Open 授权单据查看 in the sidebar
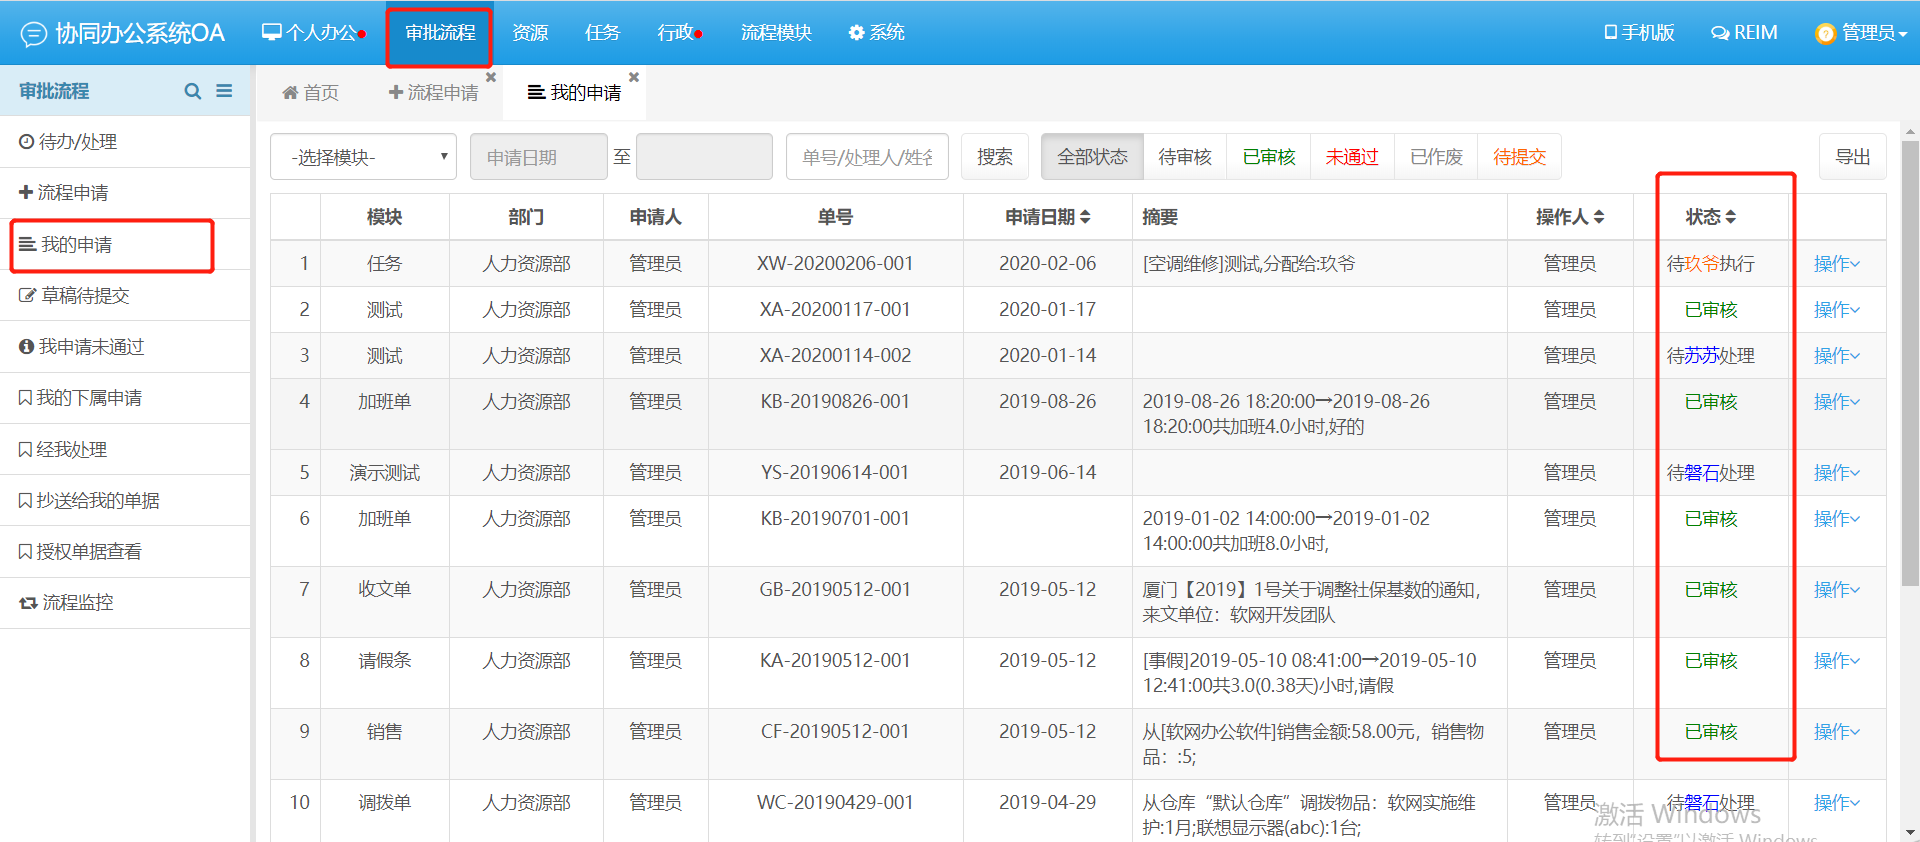This screenshot has height=842, width=1920. (x=125, y=552)
